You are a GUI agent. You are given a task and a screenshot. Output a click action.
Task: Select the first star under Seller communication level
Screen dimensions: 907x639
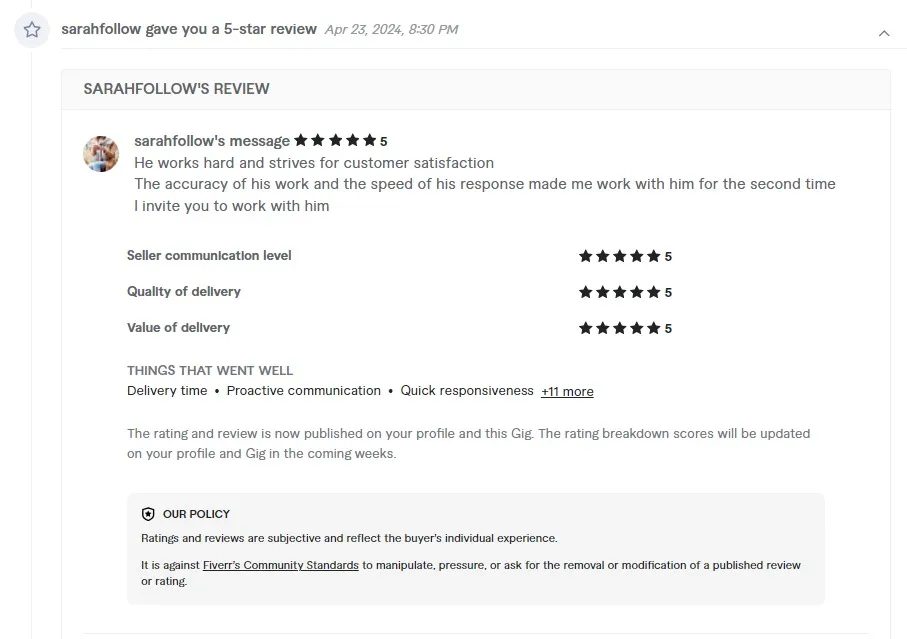click(x=585, y=256)
